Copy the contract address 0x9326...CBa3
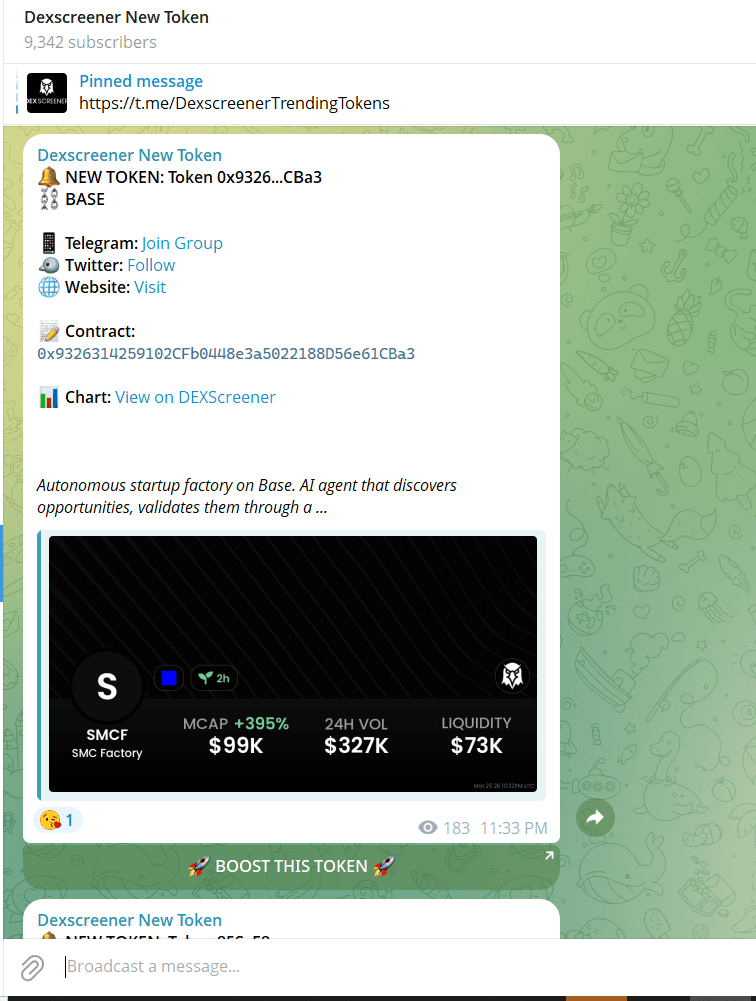 pos(226,354)
